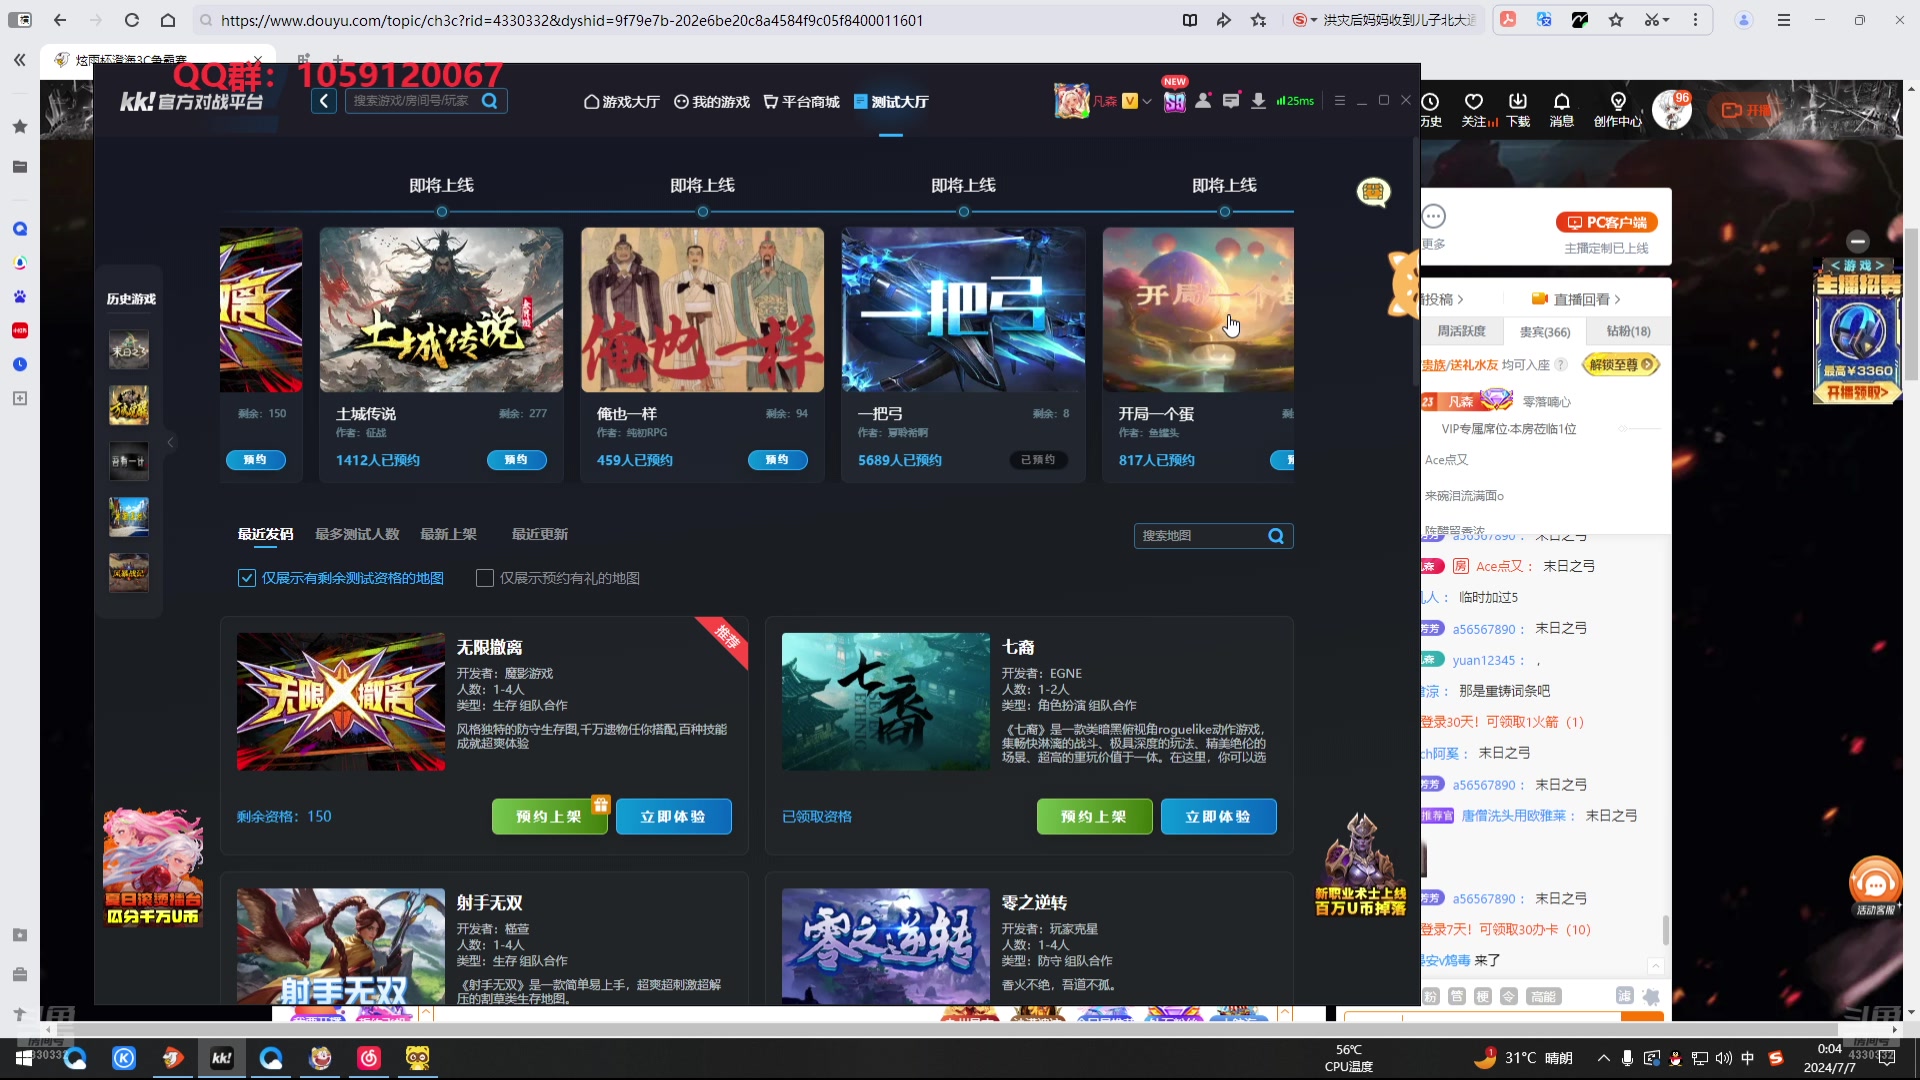This screenshot has width=1920, height=1080.
Task: Click 预约 button for 土城传说
Action: [516, 460]
